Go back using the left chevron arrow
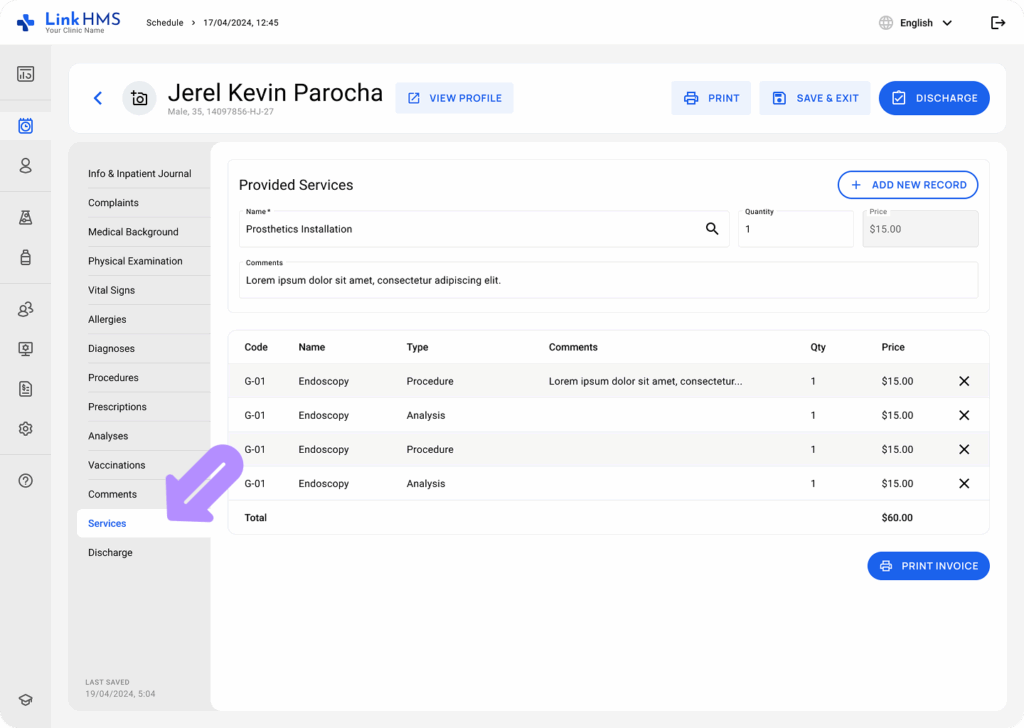The height and width of the screenshot is (728, 1024). pos(98,98)
